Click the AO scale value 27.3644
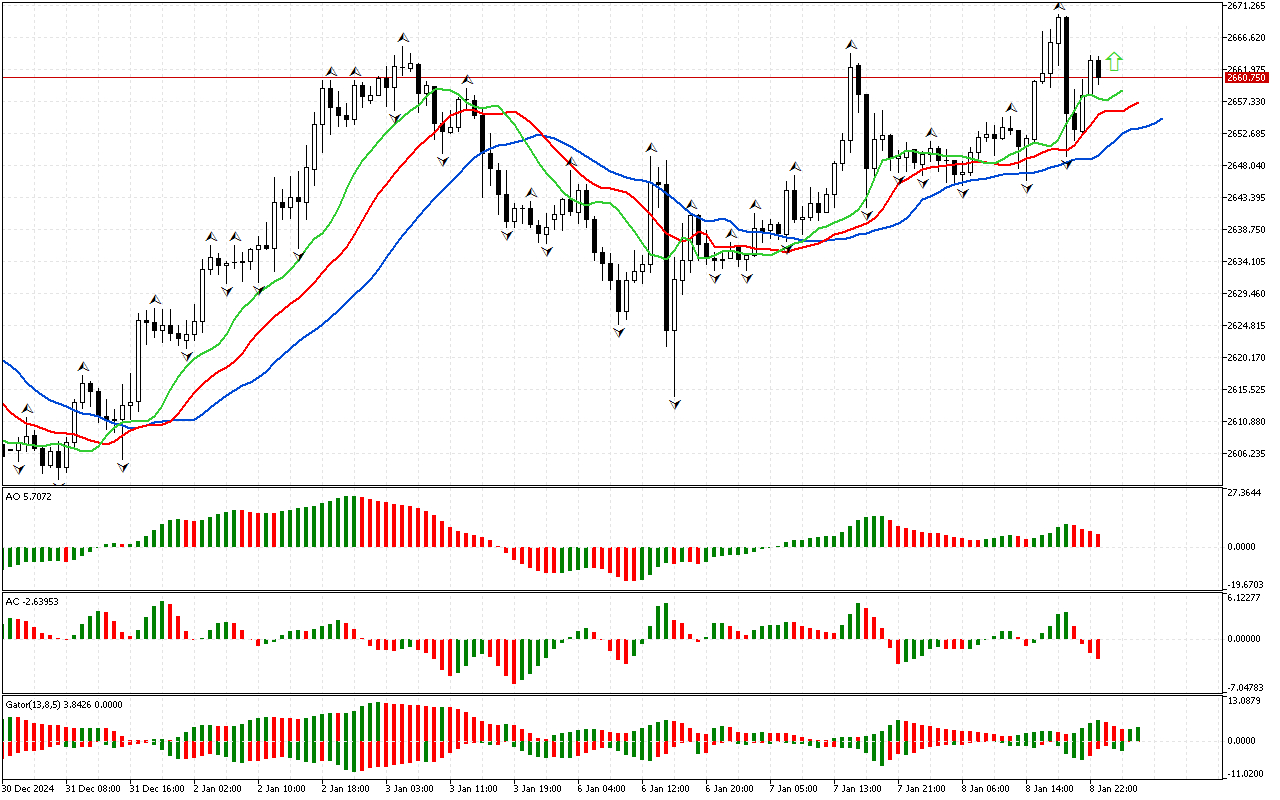 tap(1244, 494)
